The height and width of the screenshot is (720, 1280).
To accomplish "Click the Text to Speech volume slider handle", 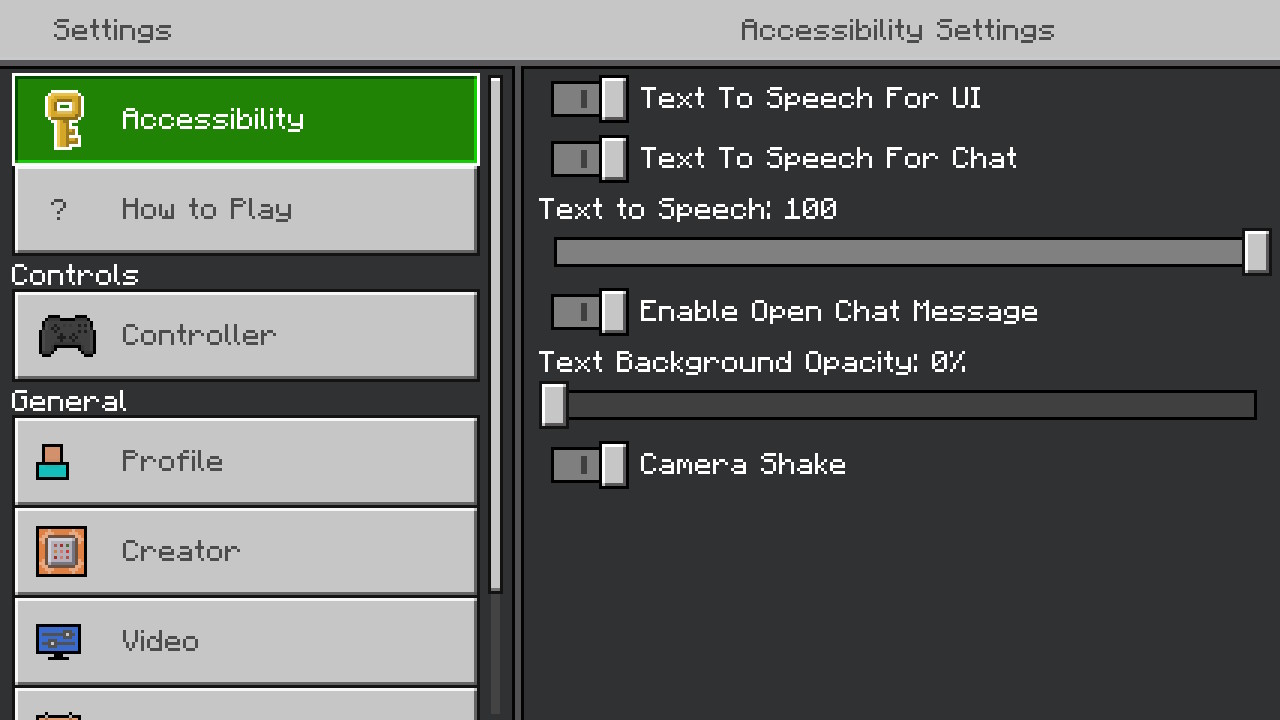I will pos(1256,252).
